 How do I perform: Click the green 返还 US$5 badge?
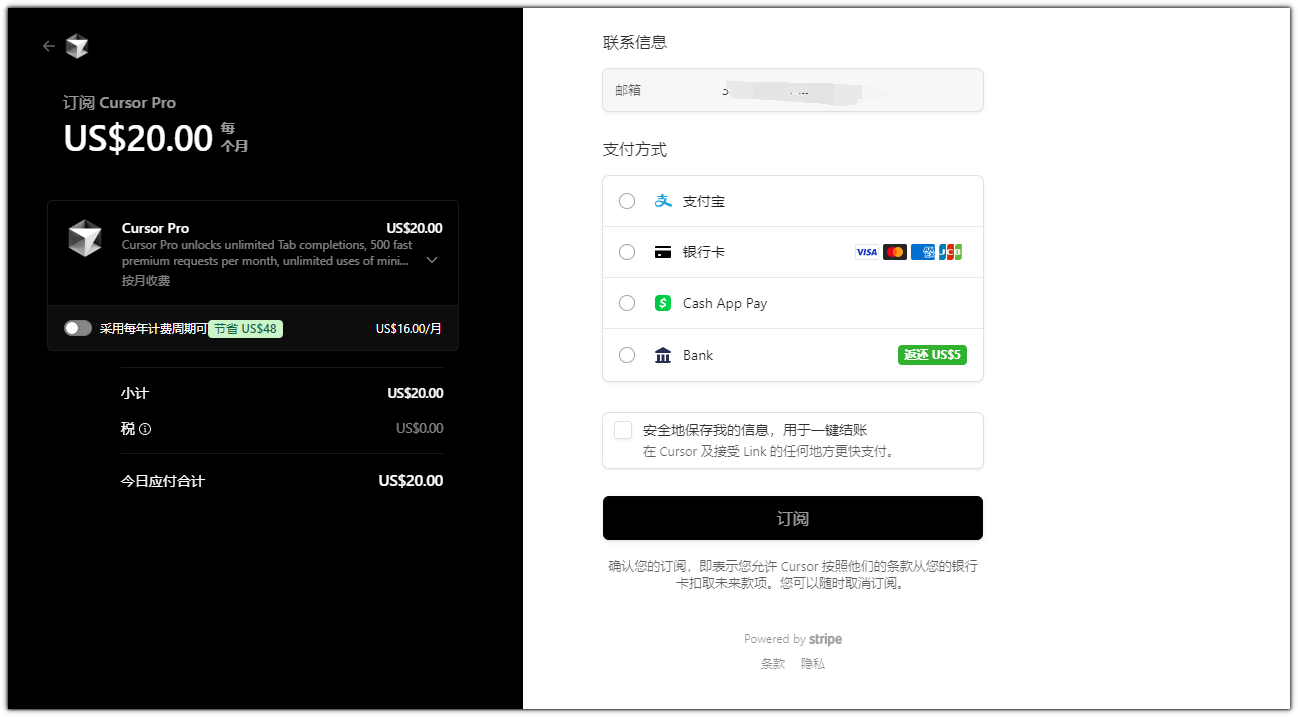[932, 355]
